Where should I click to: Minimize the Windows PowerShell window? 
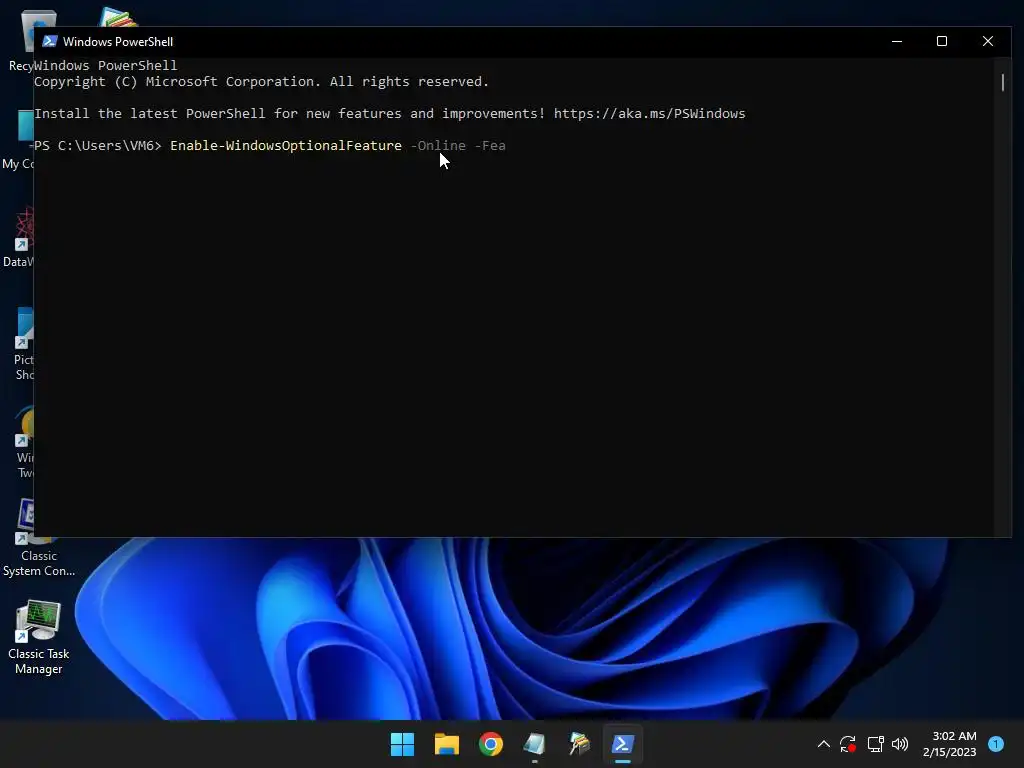(x=897, y=41)
